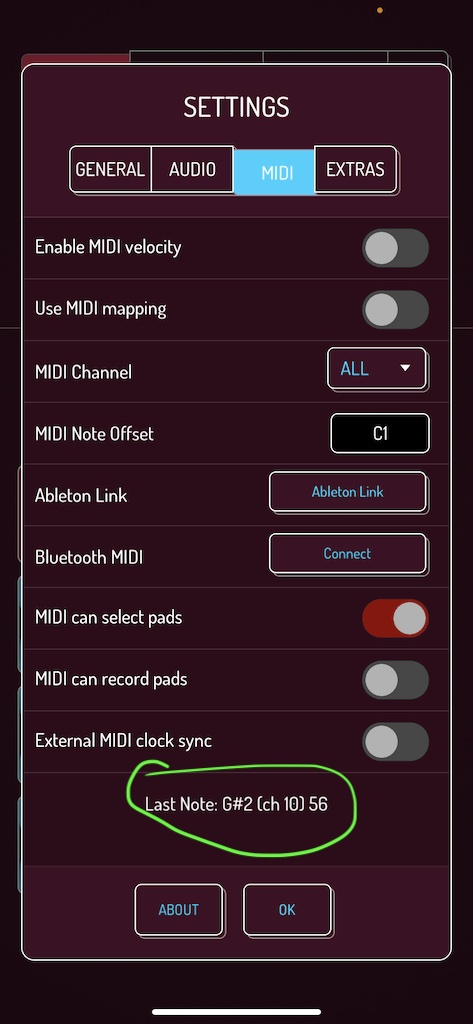Click the Last Note G#2 readout
Viewport: 473px width, 1024px height.
coord(236,805)
